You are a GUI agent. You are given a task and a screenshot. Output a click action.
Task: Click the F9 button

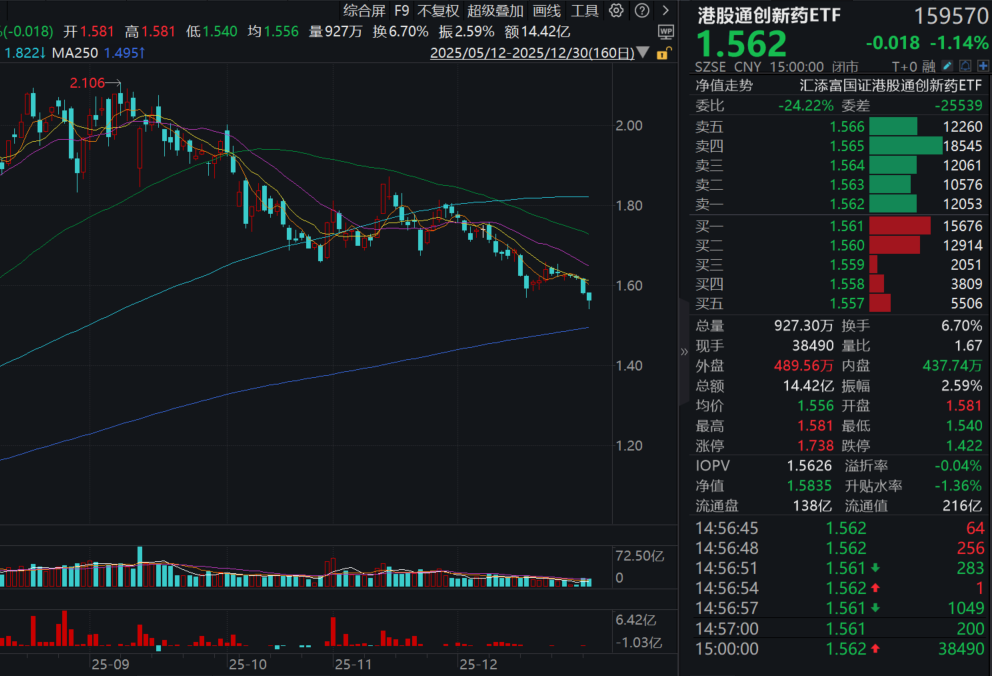click(x=402, y=11)
